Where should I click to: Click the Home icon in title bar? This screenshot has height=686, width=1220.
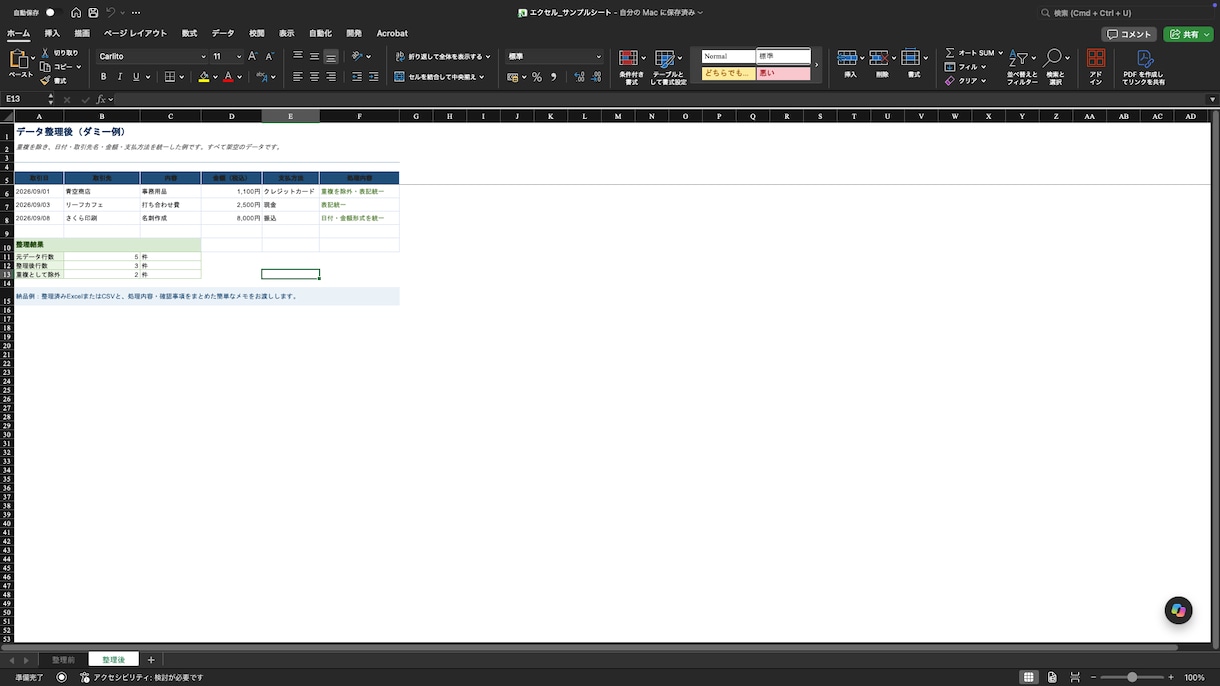[76, 13]
